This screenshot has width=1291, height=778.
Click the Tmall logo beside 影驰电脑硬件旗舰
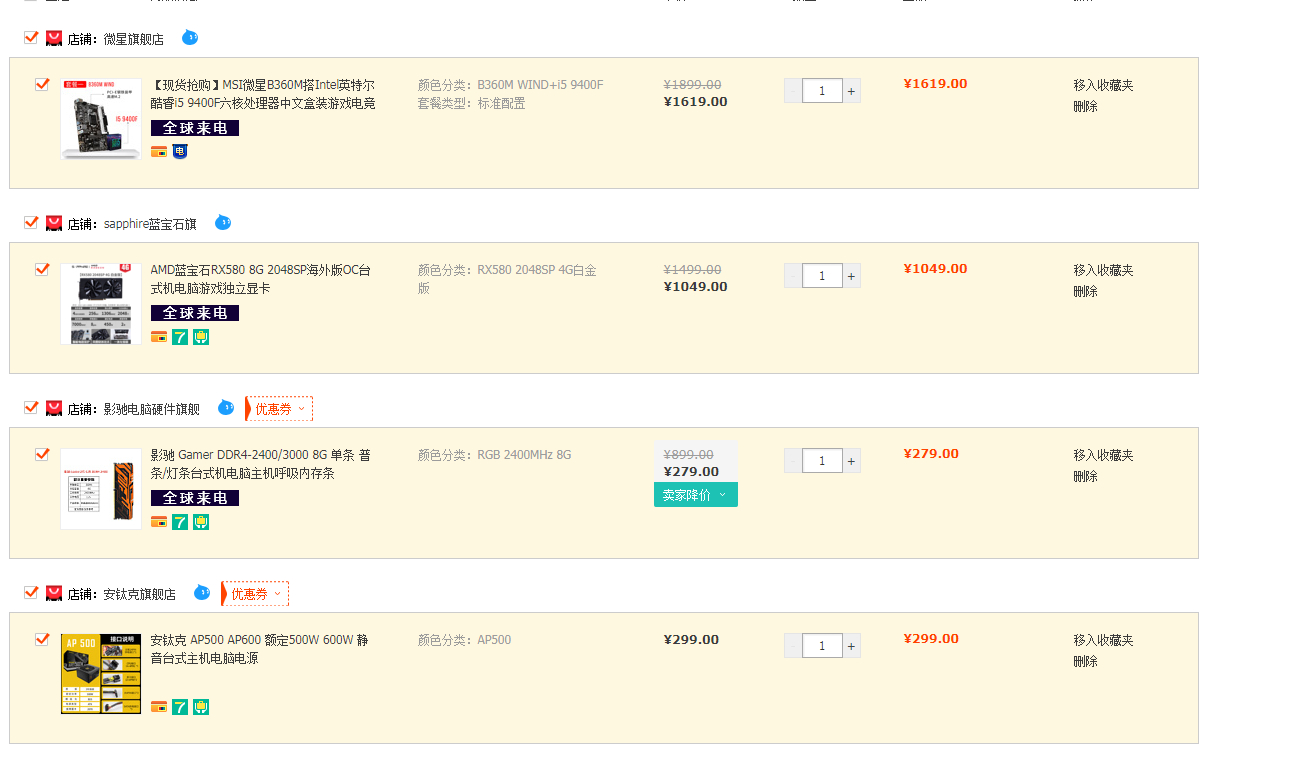point(54,408)
